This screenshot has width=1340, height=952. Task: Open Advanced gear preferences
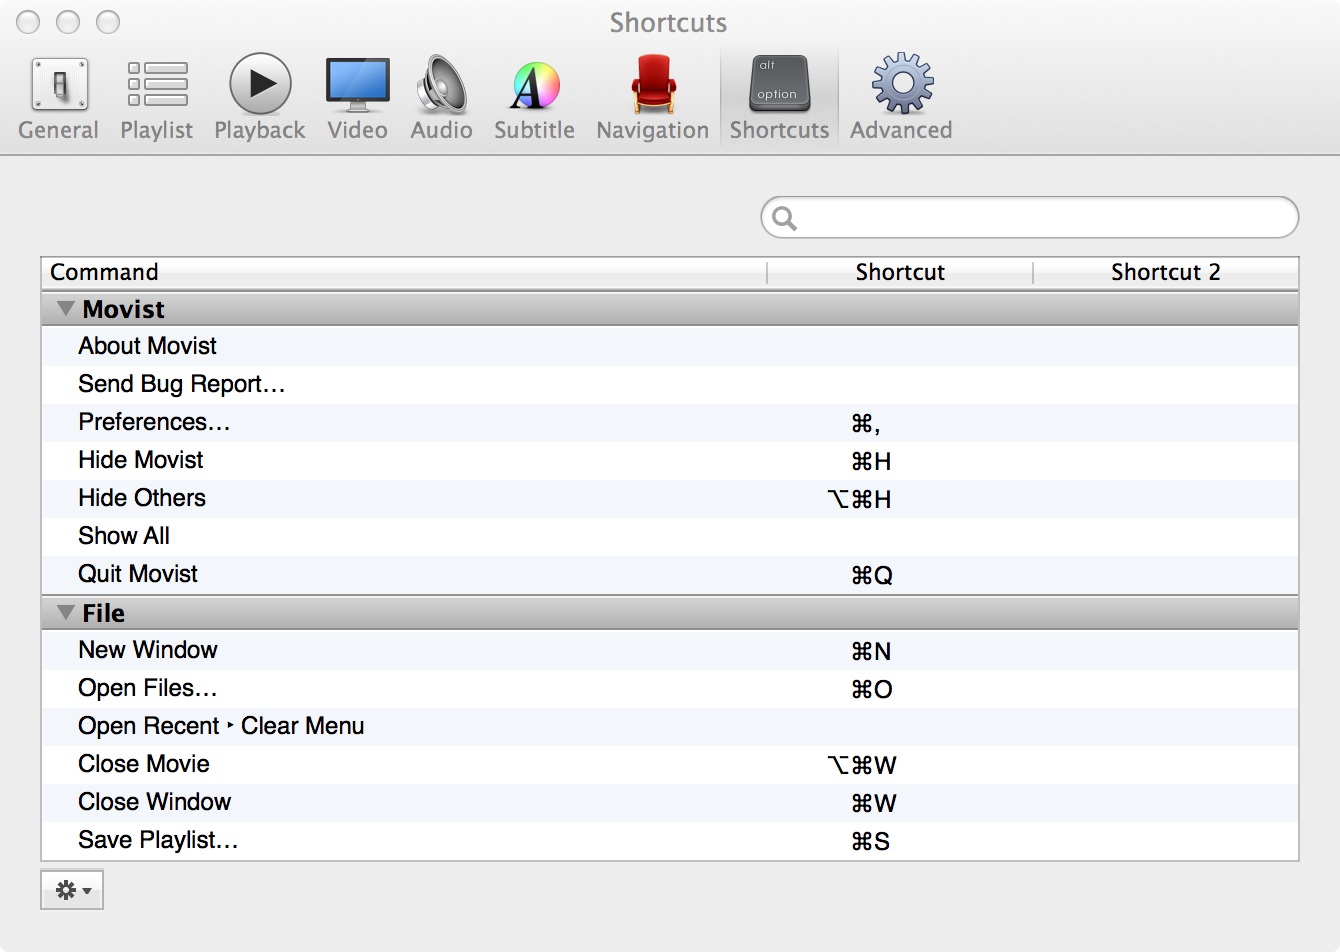(901, 85)
